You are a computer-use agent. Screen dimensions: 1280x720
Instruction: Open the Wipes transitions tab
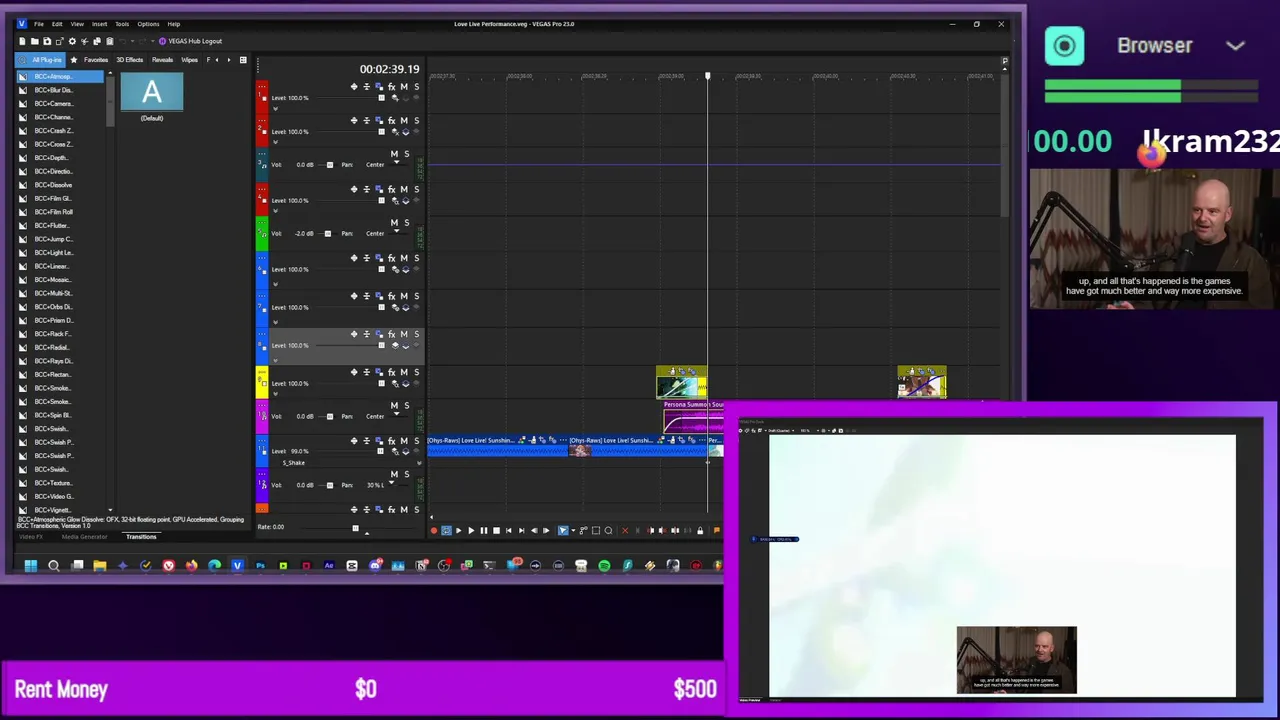(189, 60)
